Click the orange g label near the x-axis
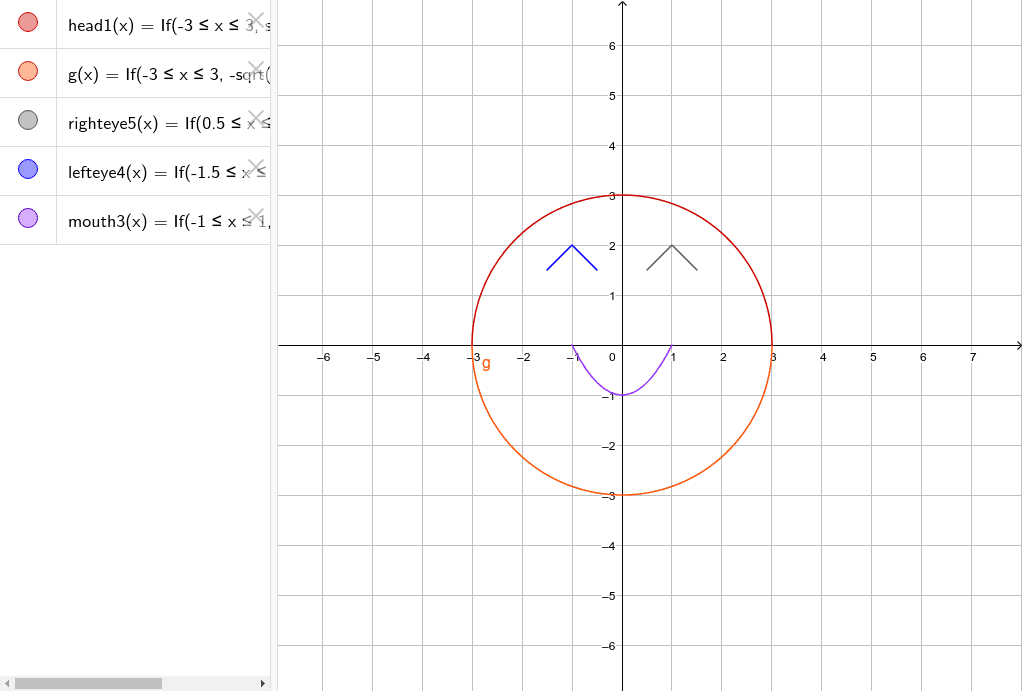Screen dimensions: 1024x693 (x=487, y=364)
